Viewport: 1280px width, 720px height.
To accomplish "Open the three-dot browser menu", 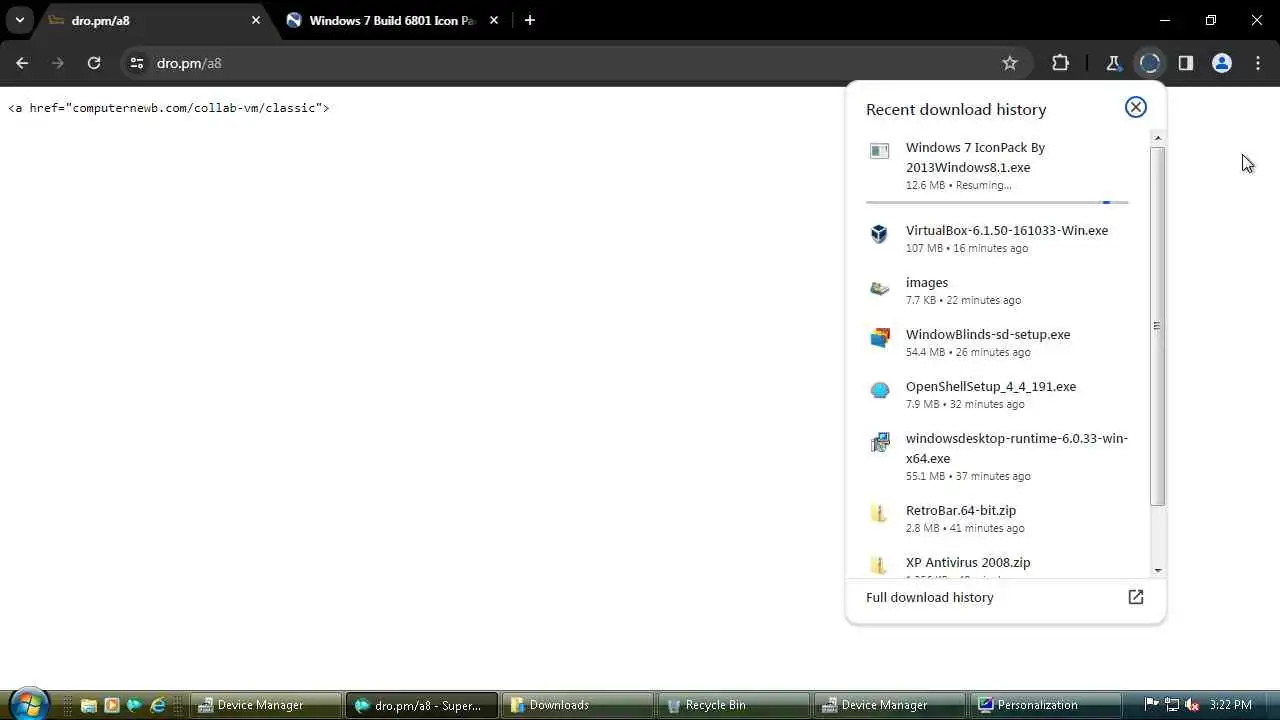I will (x=1258, y=63).
